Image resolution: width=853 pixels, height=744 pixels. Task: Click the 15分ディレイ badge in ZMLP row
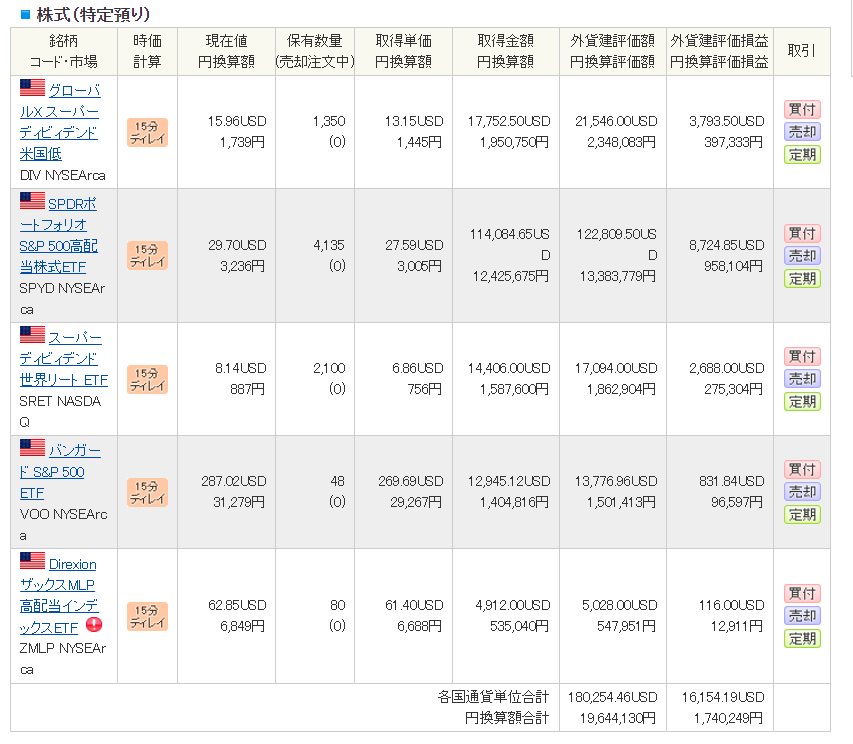click(x=147, y=616)
